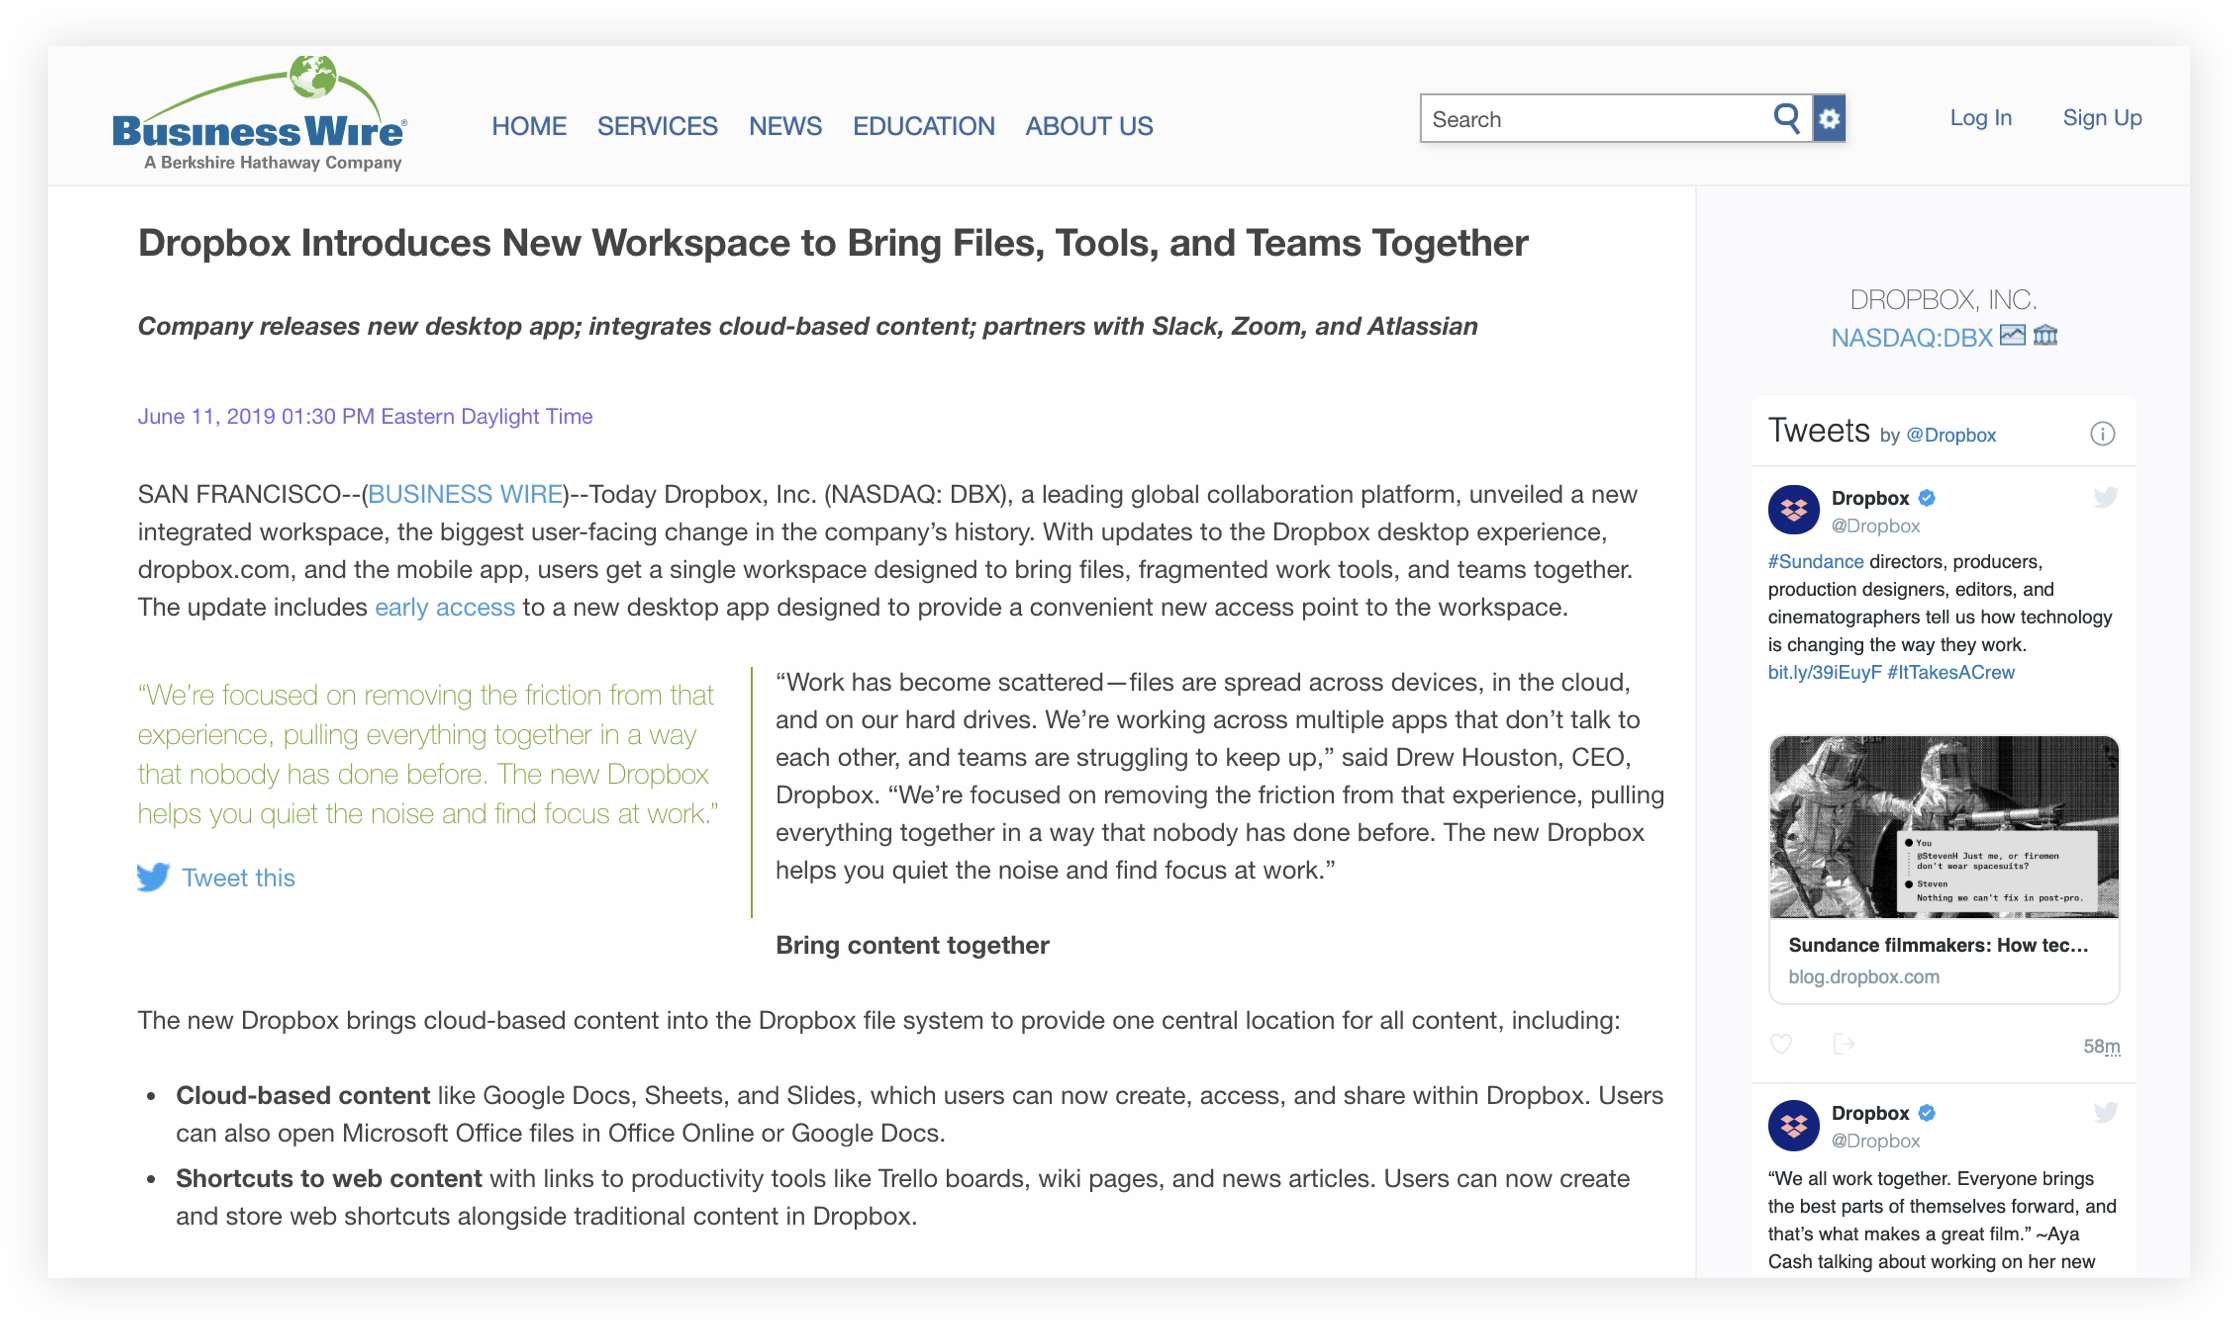Viewport: 2238px width, 1328px height.
Task: Follow the early access link
Action: pos(444,607)
